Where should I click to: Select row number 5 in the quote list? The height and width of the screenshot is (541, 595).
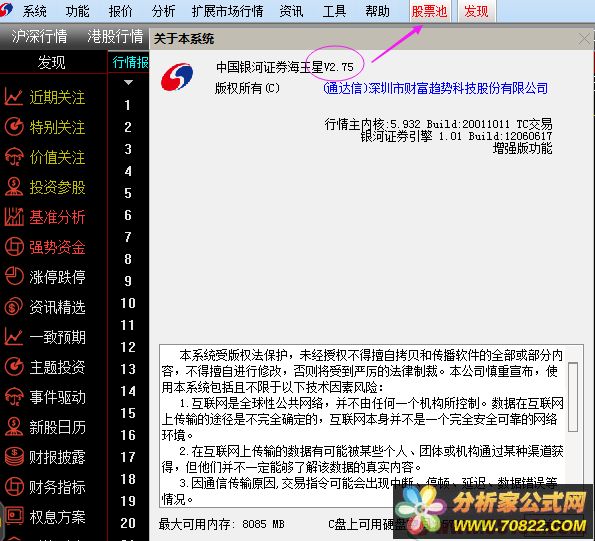pyautogui.click(x=128, y=193)
